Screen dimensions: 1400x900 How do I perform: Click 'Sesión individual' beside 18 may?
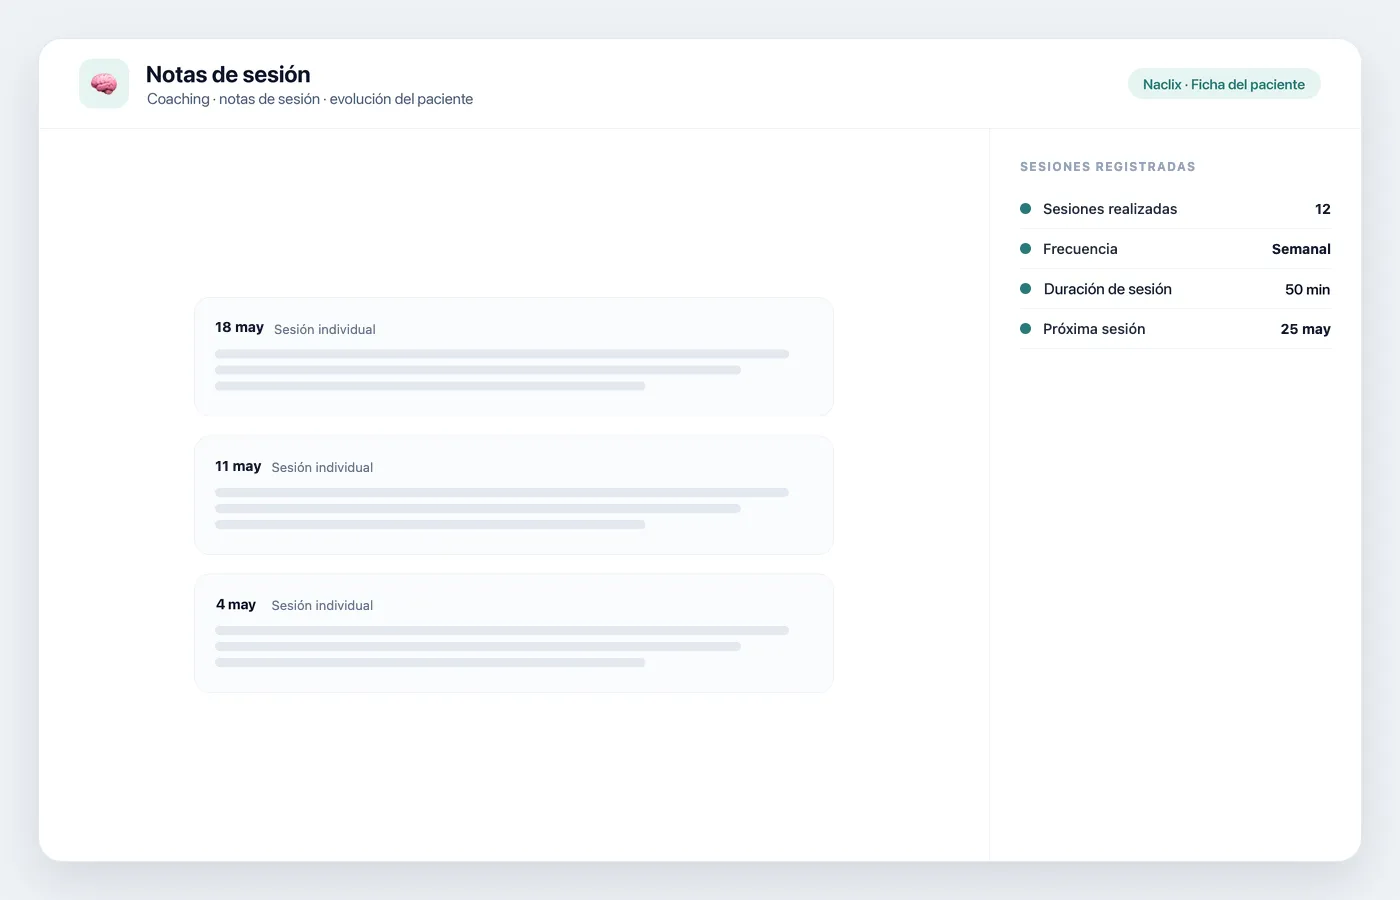[x=325, y=329]
